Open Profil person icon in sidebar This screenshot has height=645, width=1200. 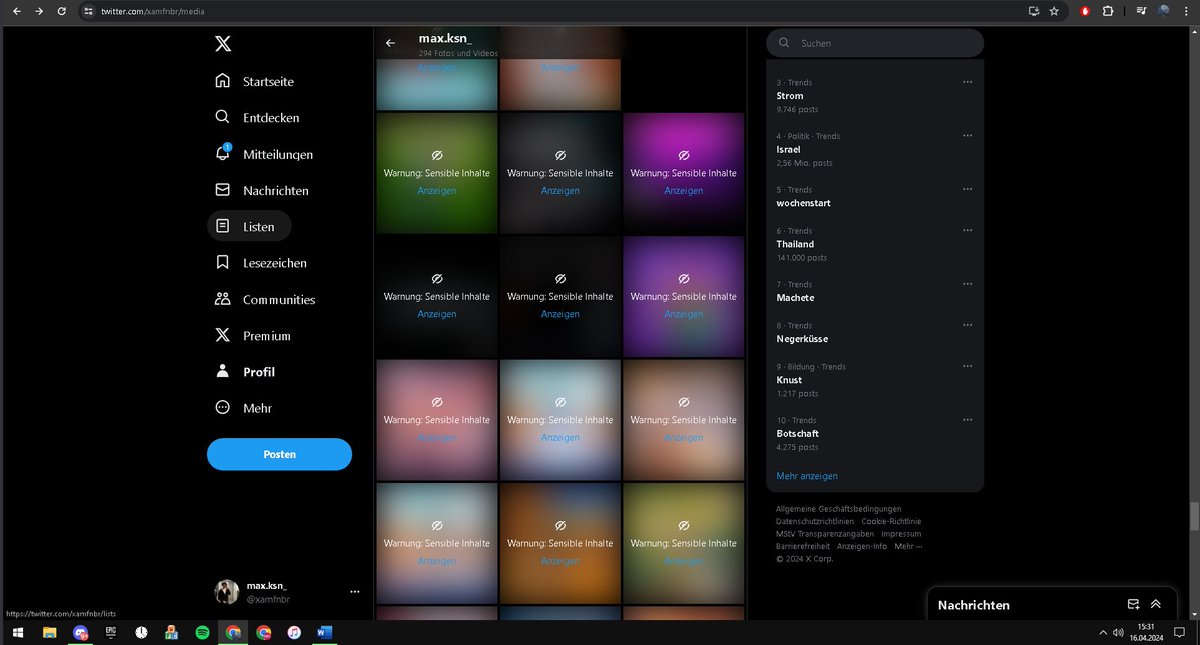click(223, 371)
